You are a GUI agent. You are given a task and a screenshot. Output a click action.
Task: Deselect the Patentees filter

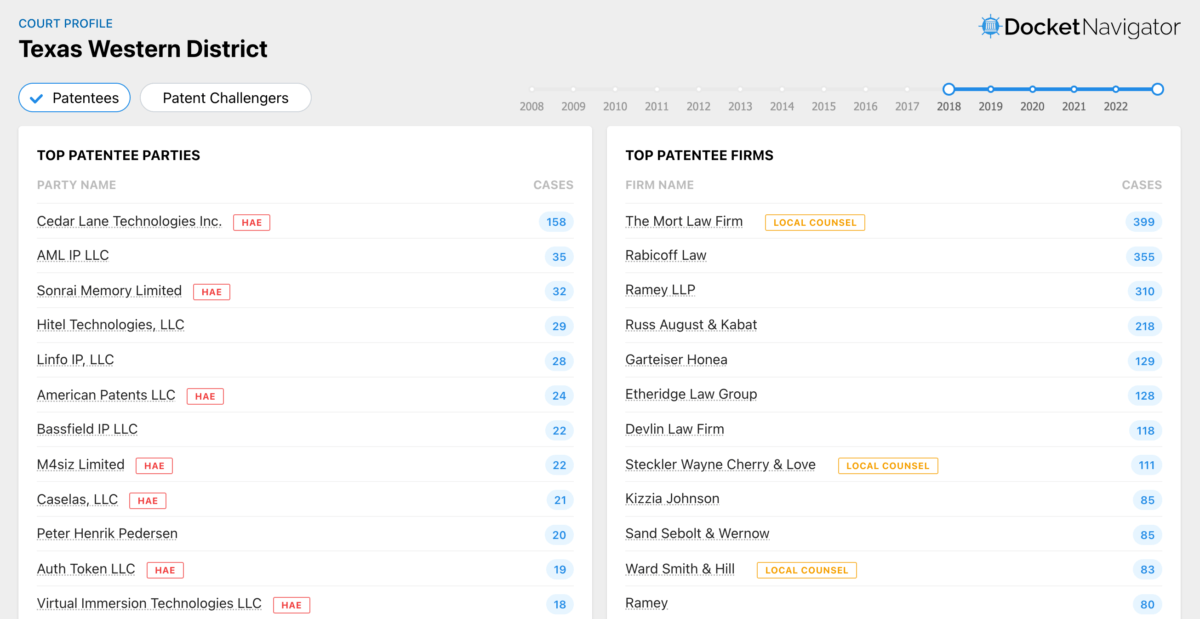point(74,97)
